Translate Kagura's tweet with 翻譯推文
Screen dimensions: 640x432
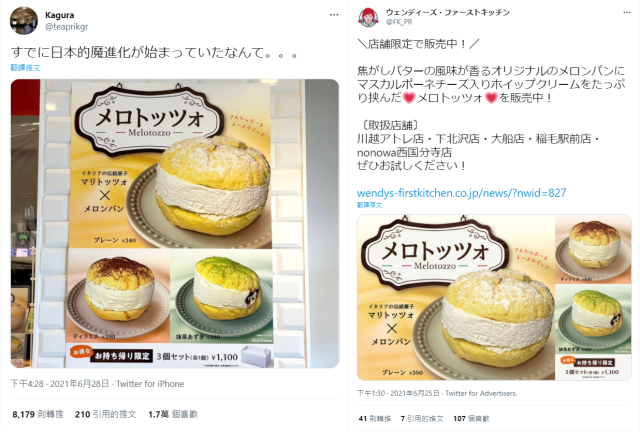coord(25,67)
